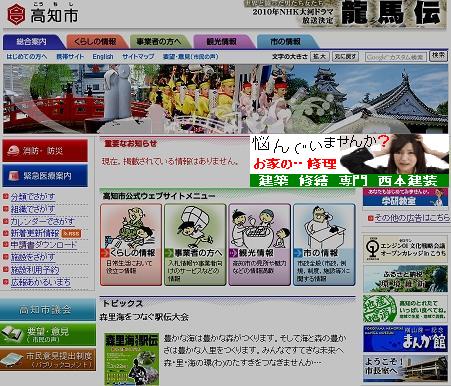This screenshot has width=451, height=386.
Task: Switch to the くらしの情報 tab
Action: (96, 42)
